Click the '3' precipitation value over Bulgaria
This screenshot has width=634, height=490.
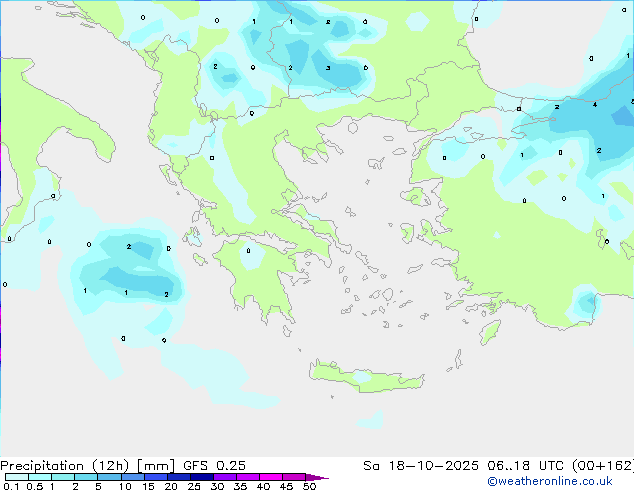[x=328, y=68]
